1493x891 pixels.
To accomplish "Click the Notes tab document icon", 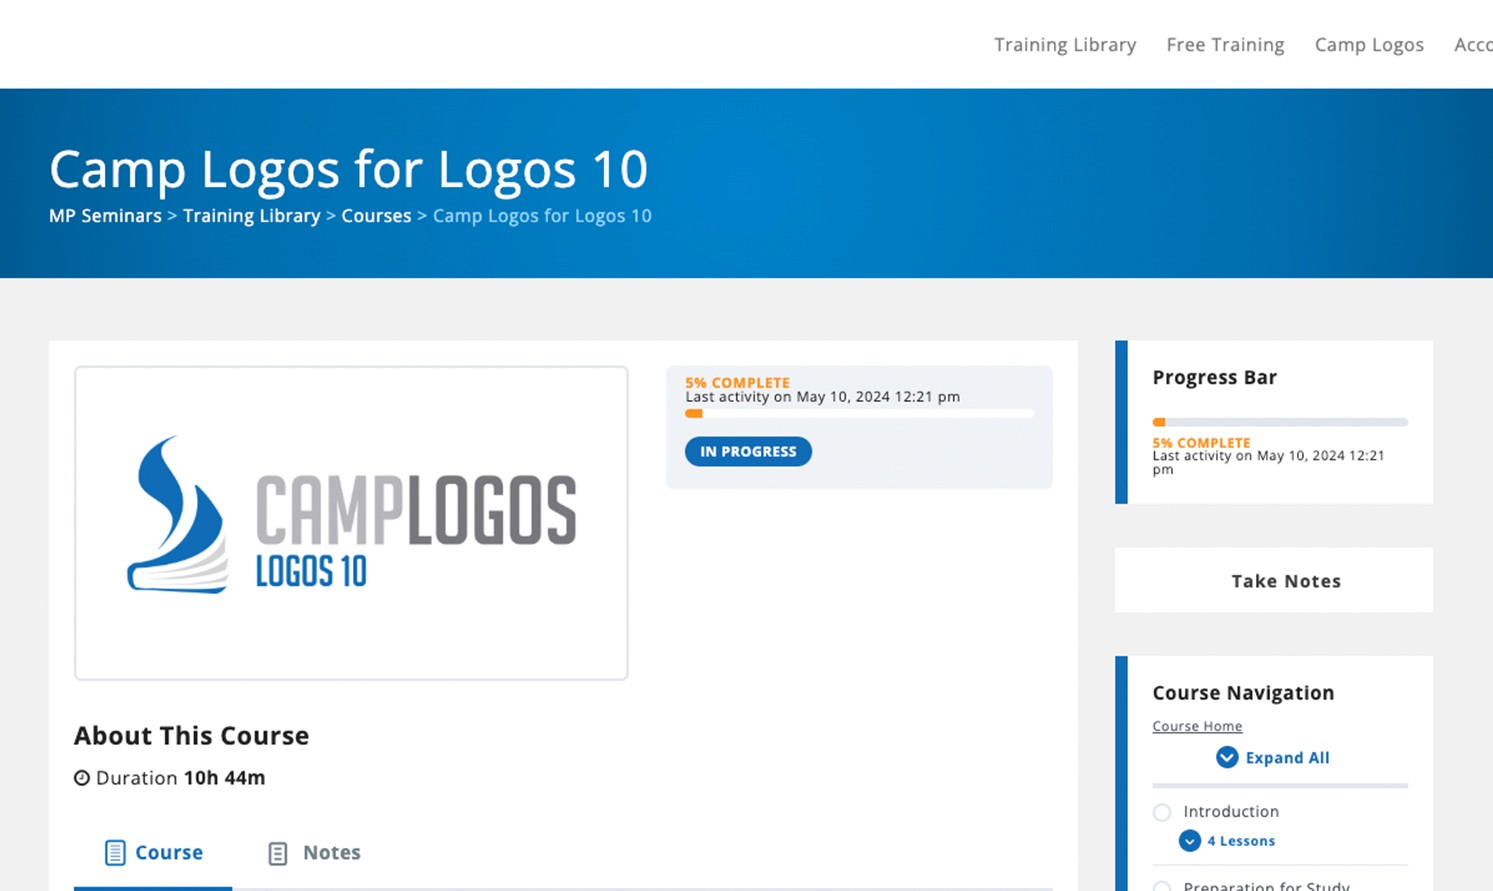I will click(278, 853).
